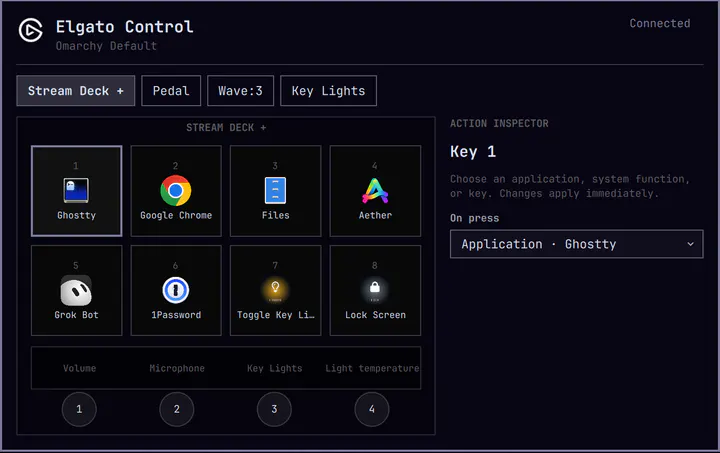Image resolution: width=720 pixels, height=453 pixels.
Task: Select the Lock Screen padlock icon
Action: [375, 289]
